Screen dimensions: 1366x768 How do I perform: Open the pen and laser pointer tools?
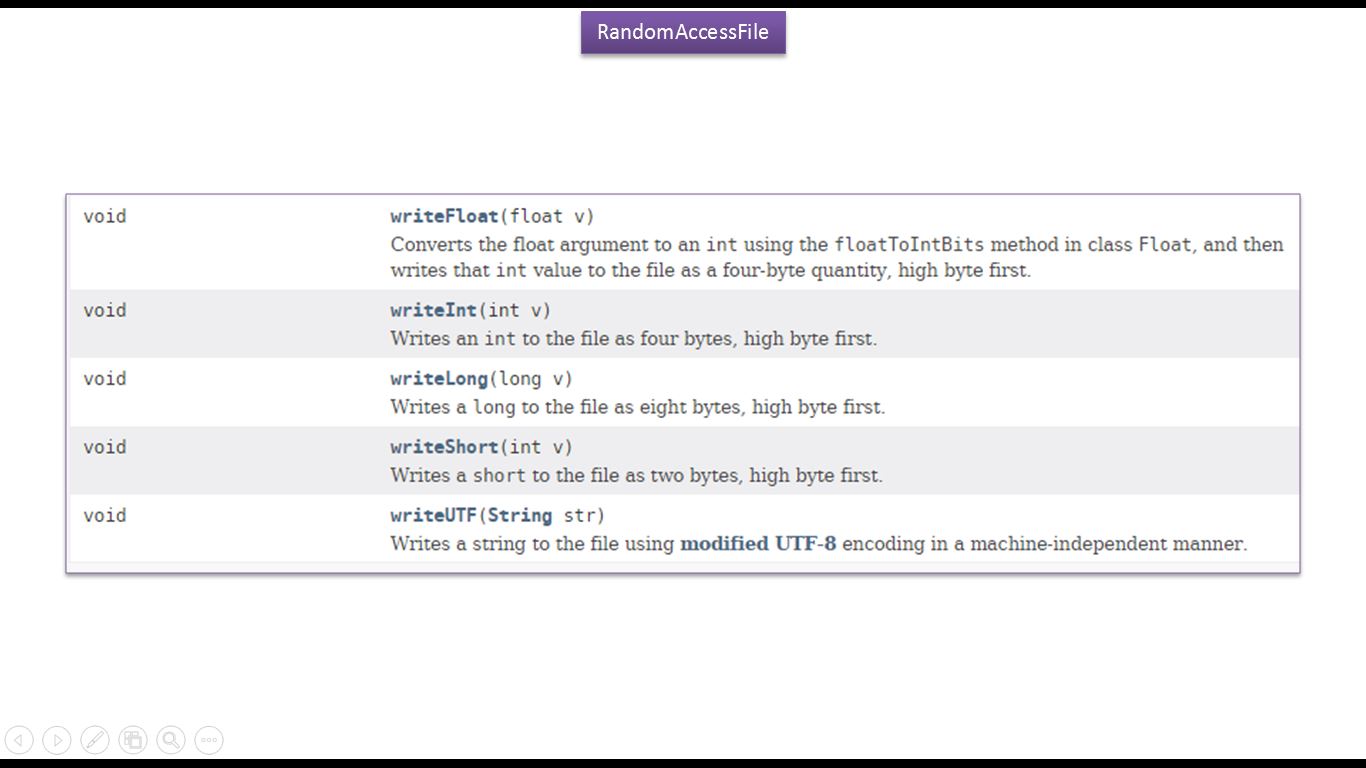95,740
